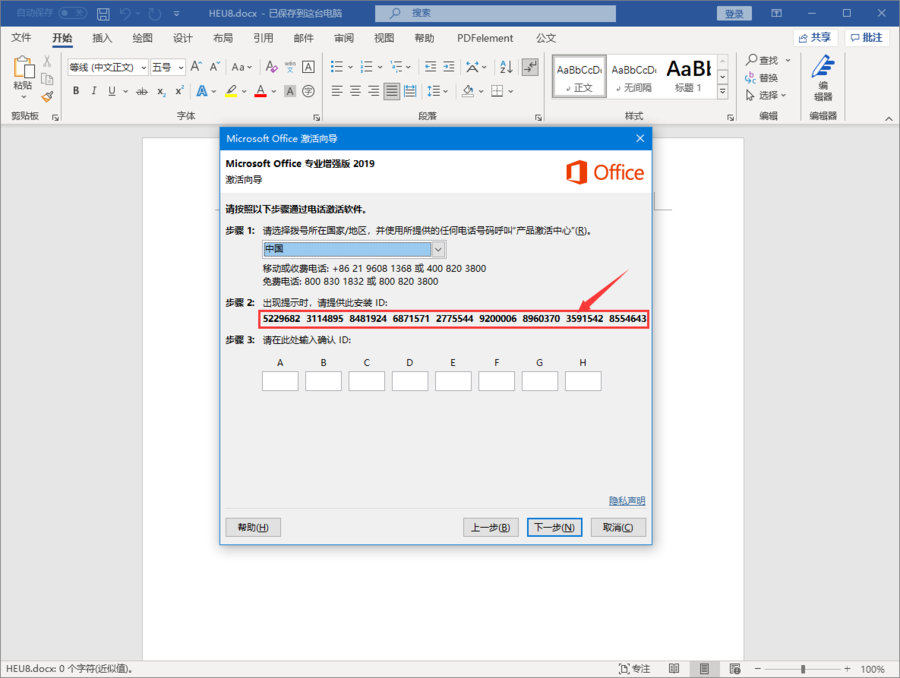Apply Bold formatting from the ribbon

pos(76,91)
